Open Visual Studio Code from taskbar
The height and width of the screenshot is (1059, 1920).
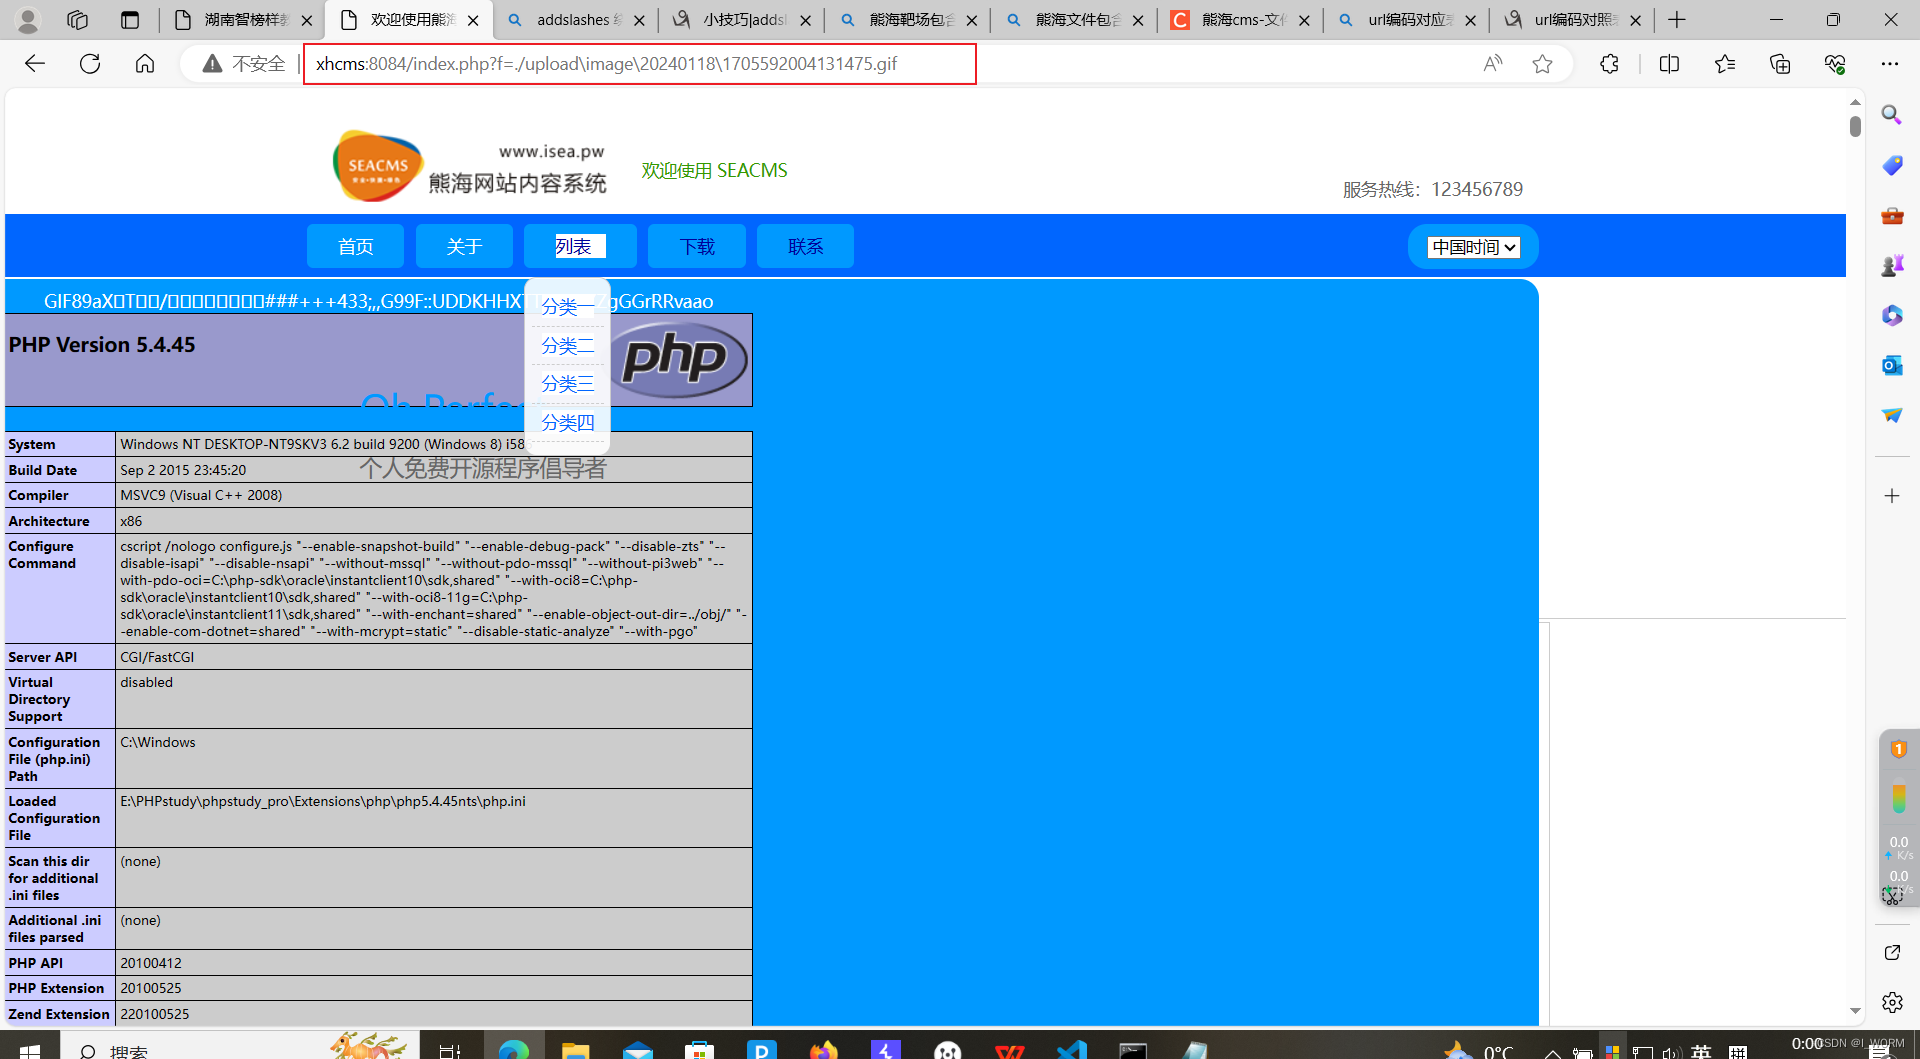1071,1050
